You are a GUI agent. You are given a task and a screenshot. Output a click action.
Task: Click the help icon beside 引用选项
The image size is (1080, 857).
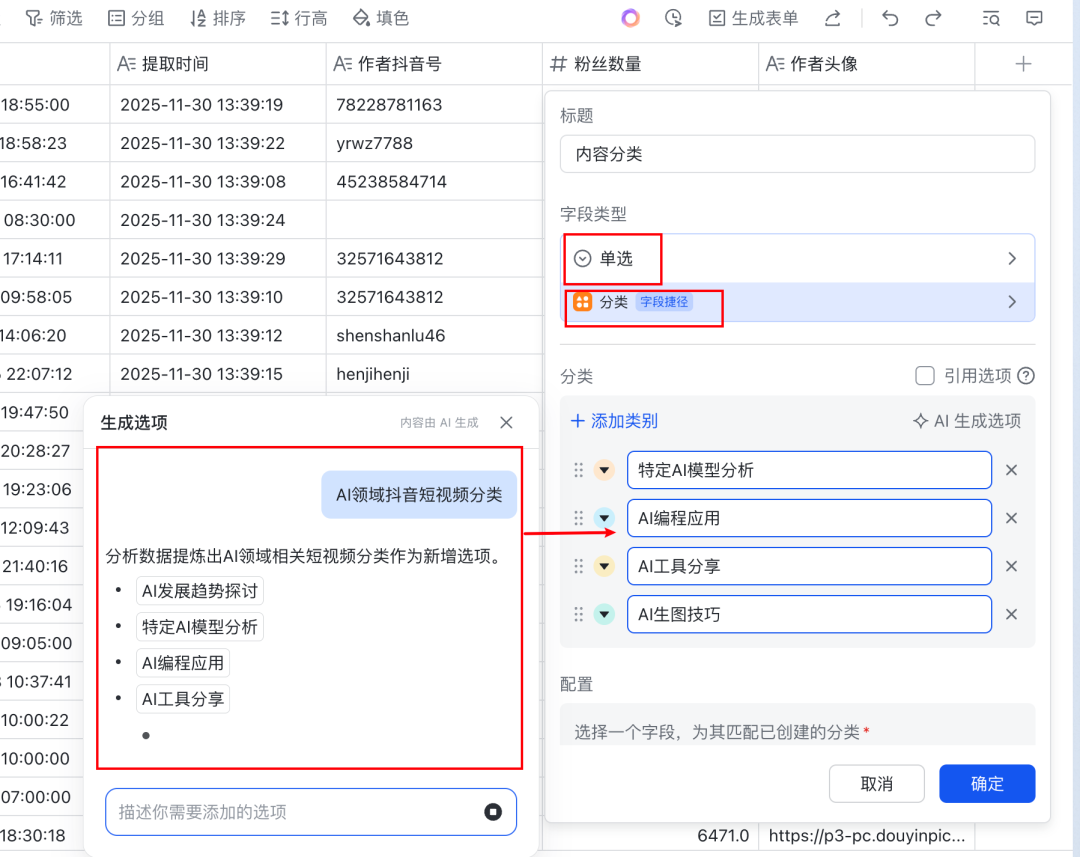click(x=1025, y=376)
